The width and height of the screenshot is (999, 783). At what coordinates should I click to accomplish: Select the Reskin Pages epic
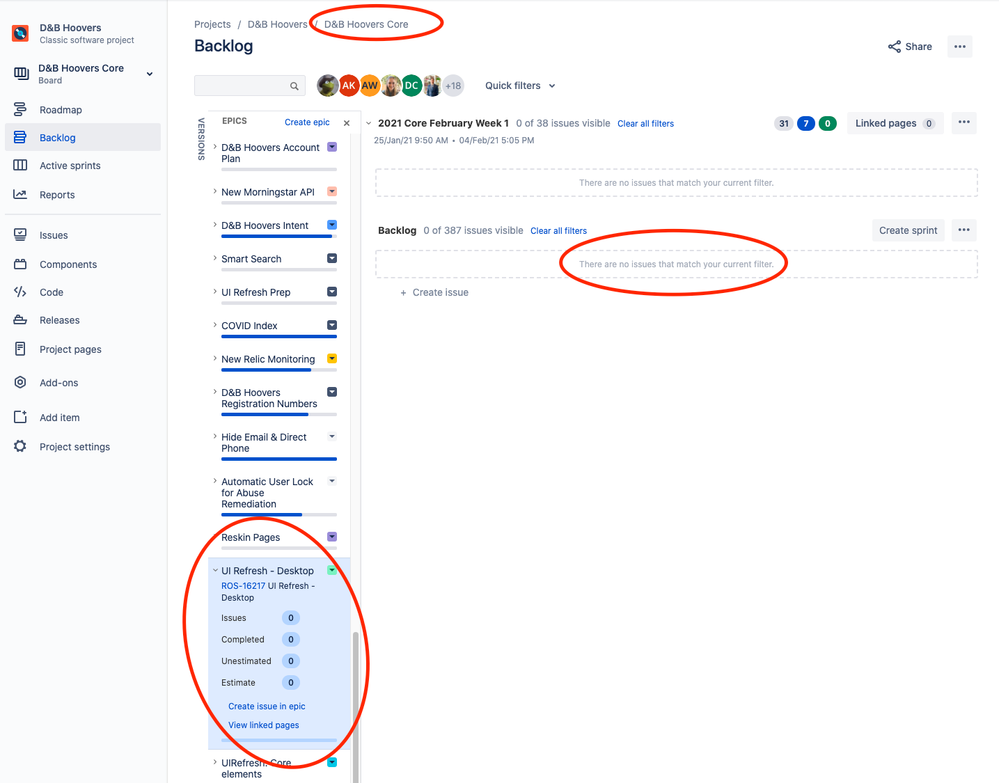point(250,537)
